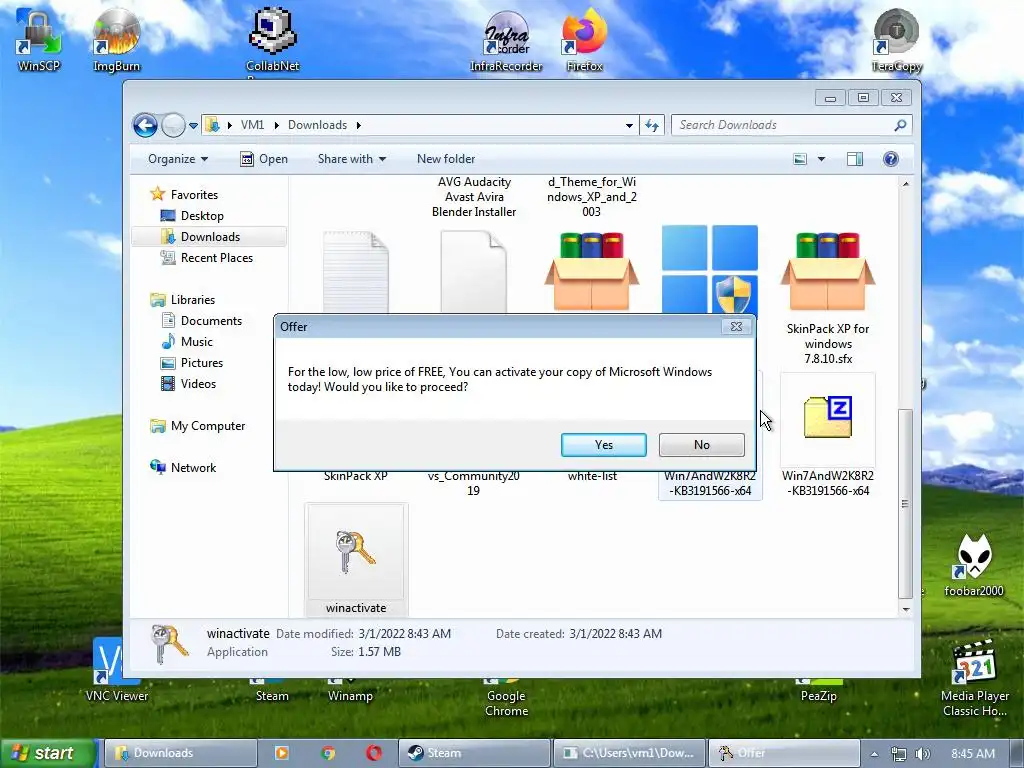Open the recent pages dropdown arrow
The width and height of the screenshot is (1024, 768).
(193, 125)
